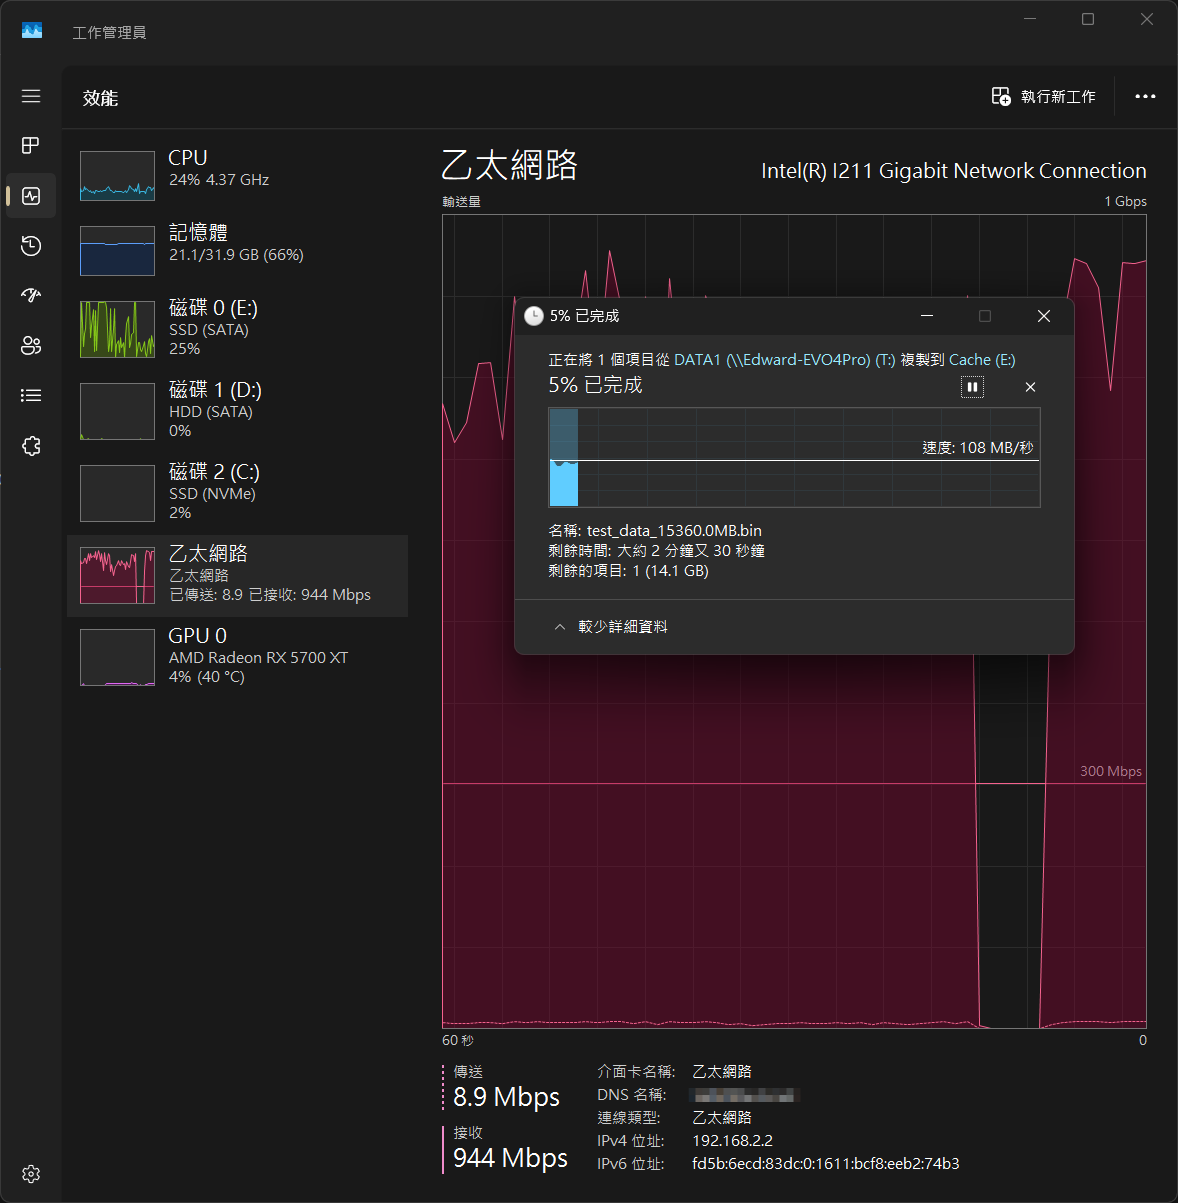
Task: Select 磁碟 0 (E:) SSD item
Action: click(237, 328)
